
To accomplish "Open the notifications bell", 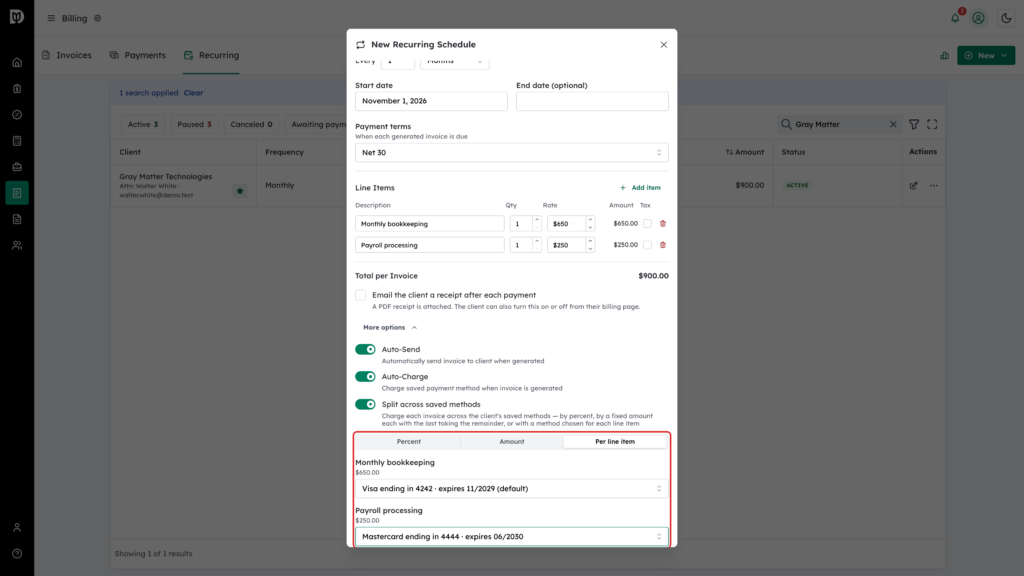I will pos(955,18).
